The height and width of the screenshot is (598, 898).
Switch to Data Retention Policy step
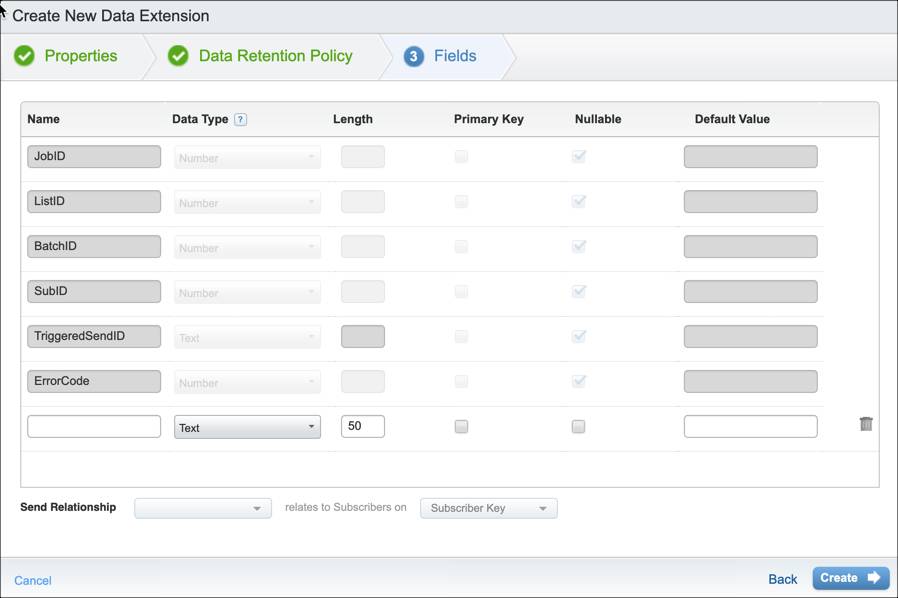pos(275,56)
